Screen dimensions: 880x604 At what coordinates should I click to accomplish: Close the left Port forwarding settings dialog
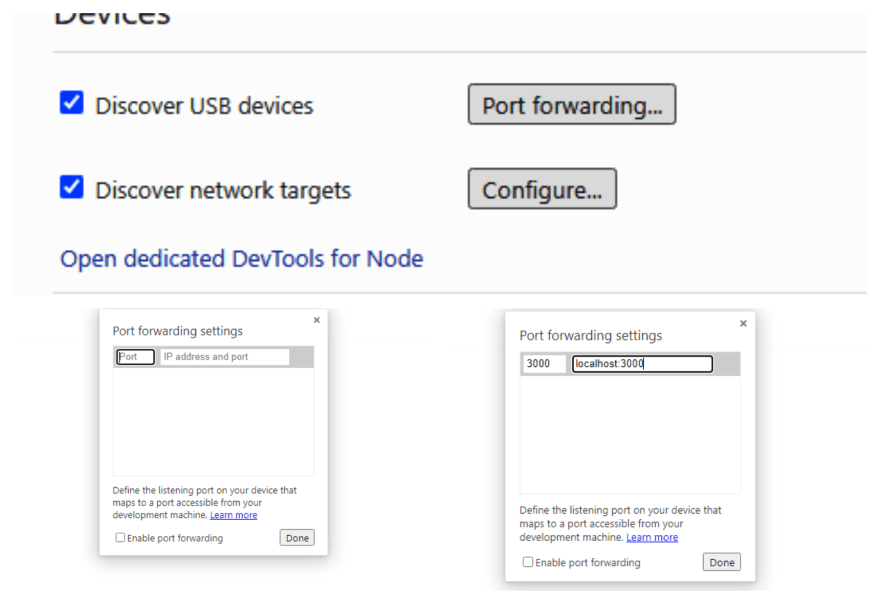(x=317, y=320)
